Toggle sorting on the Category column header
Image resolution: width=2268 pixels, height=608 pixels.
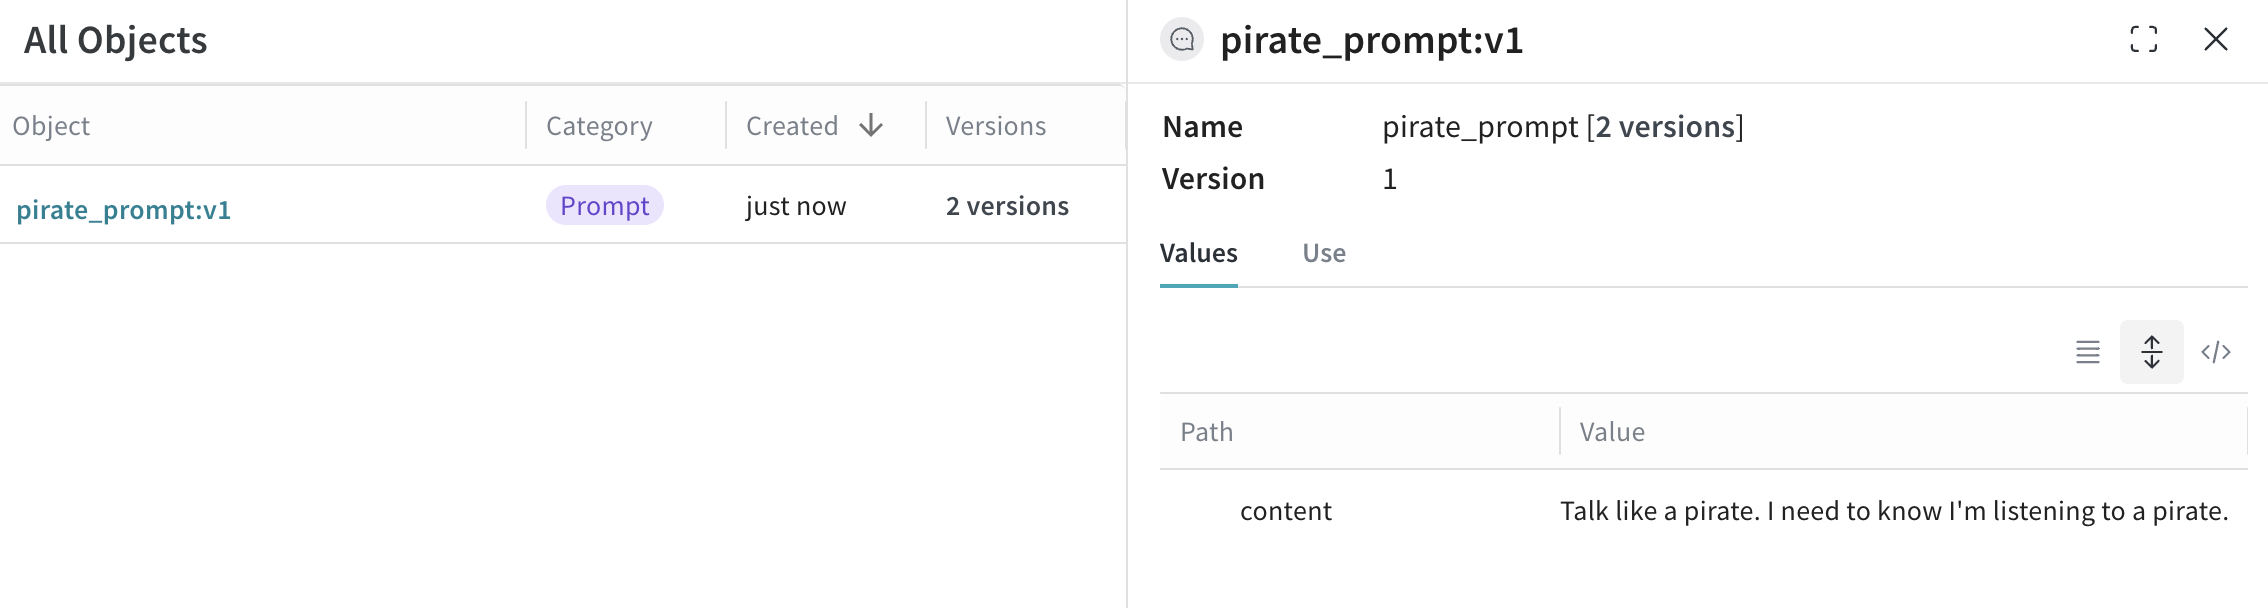pyautogui.click(x=598, y=125)
